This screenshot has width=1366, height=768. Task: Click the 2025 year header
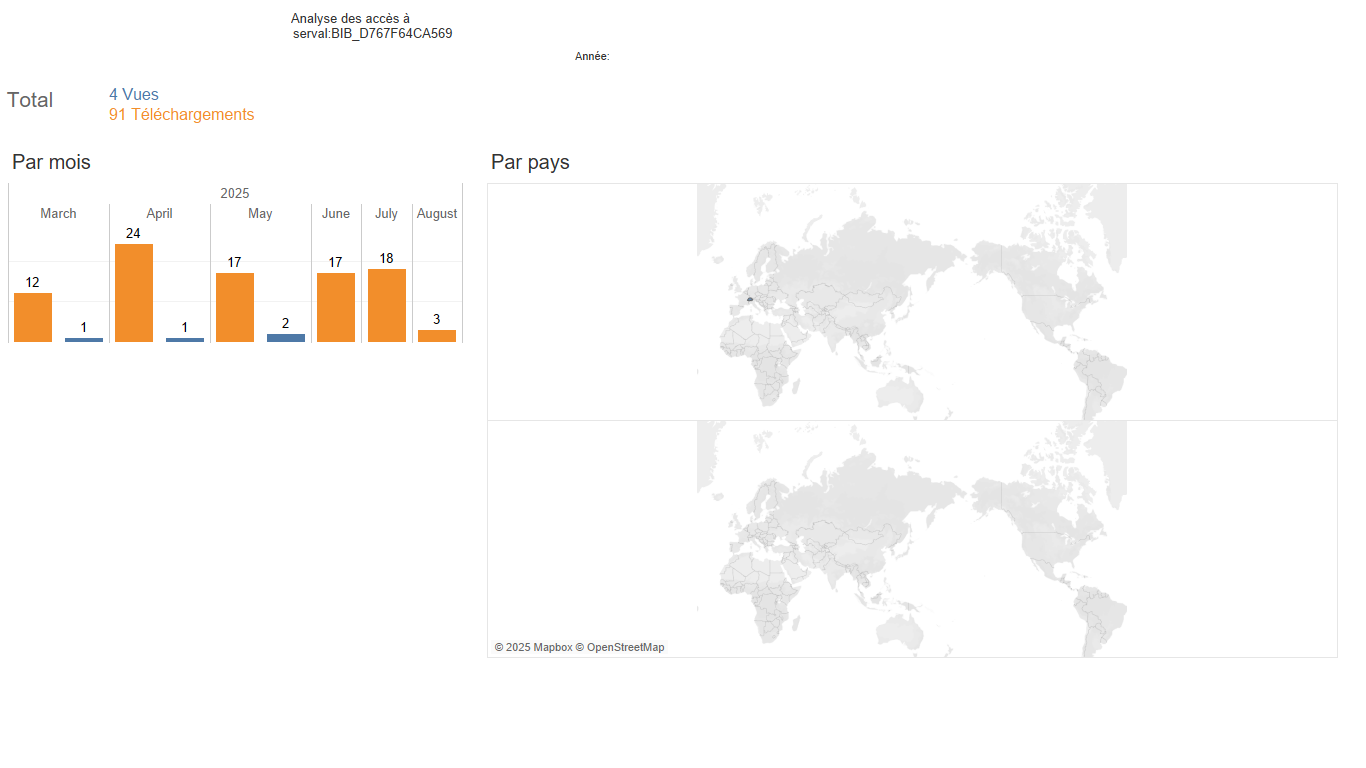point(235,193)
